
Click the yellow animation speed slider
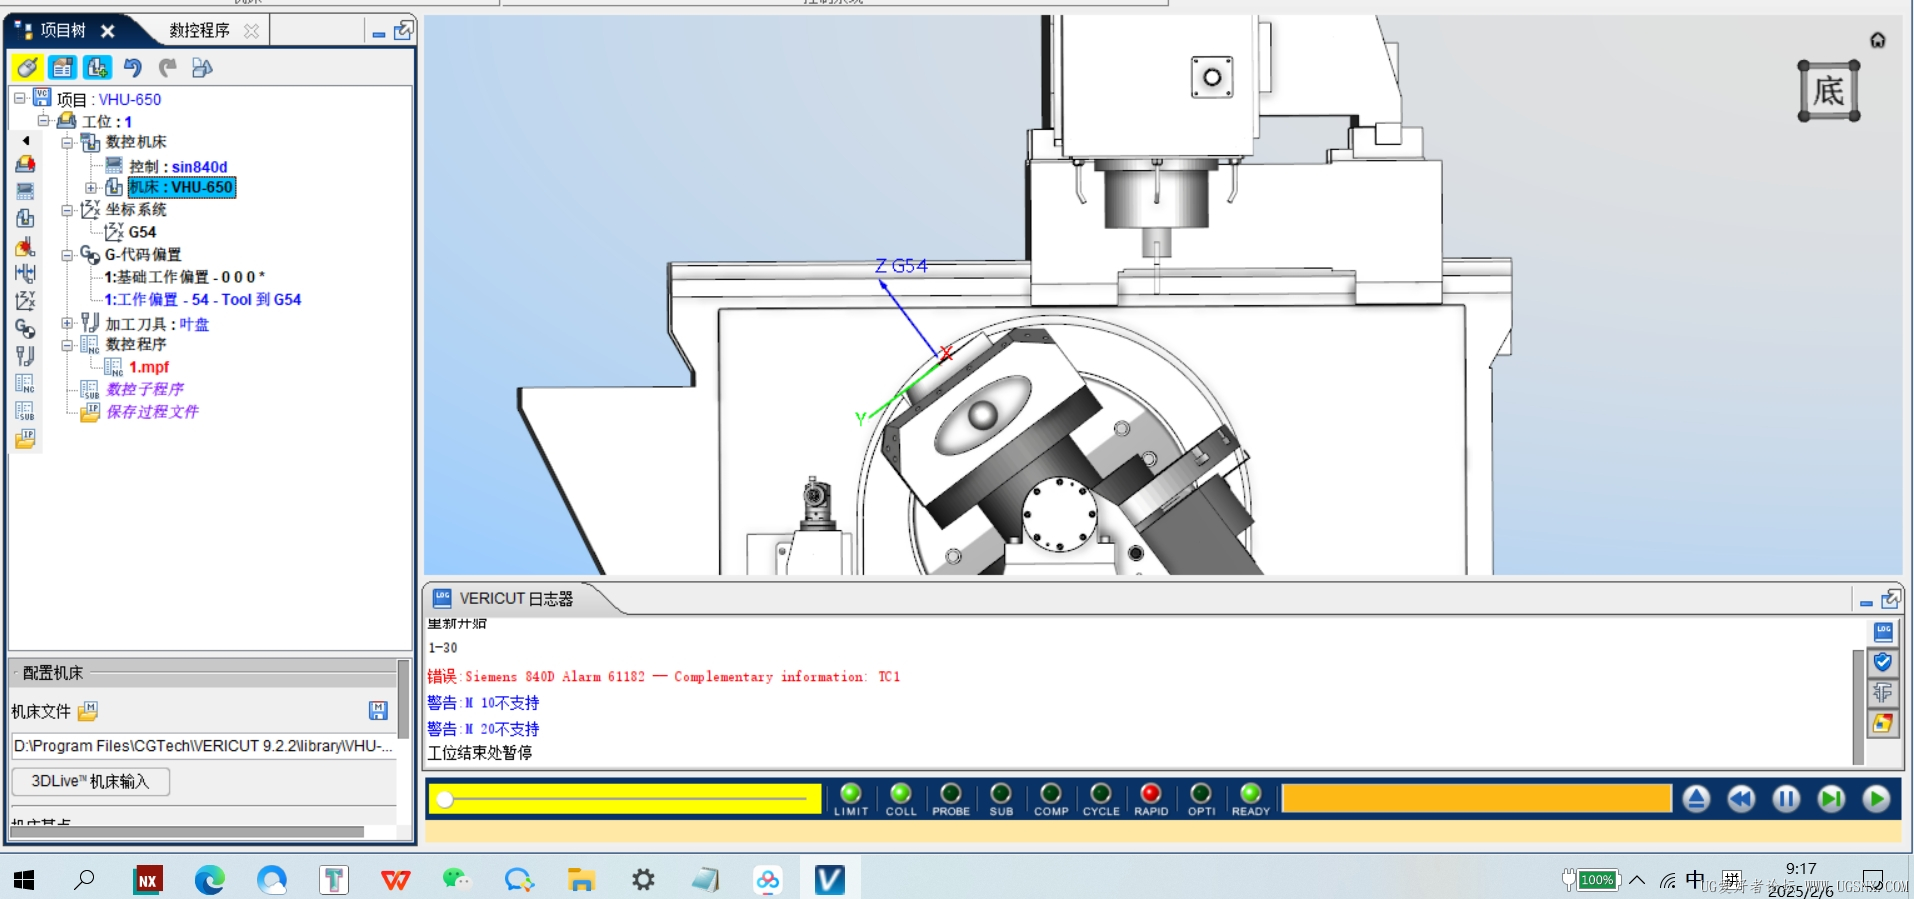tap(625, 799)
